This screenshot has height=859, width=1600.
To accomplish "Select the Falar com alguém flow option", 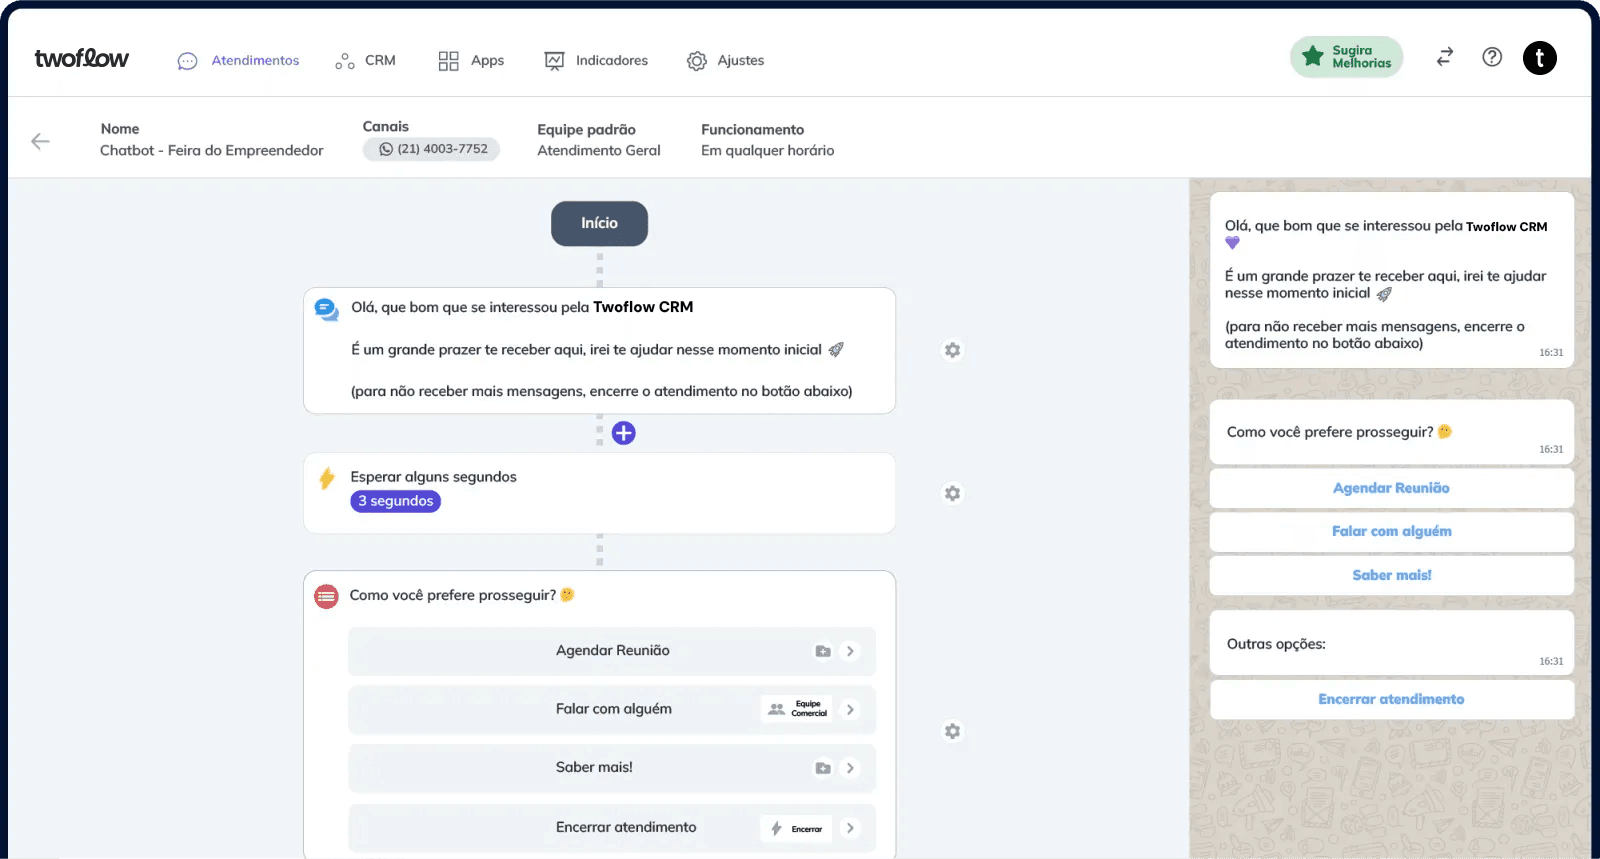I will 612,709.
